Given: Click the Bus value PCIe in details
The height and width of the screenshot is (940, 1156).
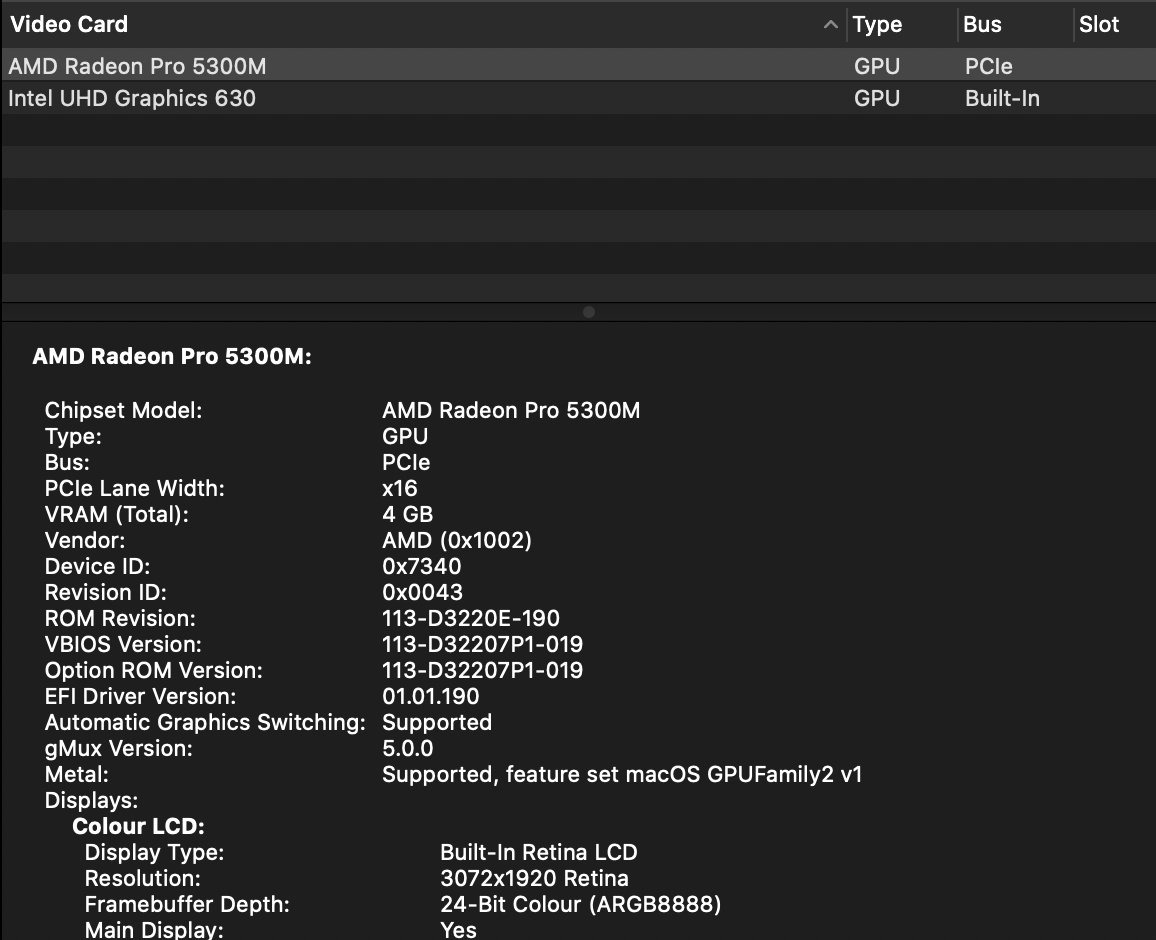Looking at the screenshot, I should 406,462.
